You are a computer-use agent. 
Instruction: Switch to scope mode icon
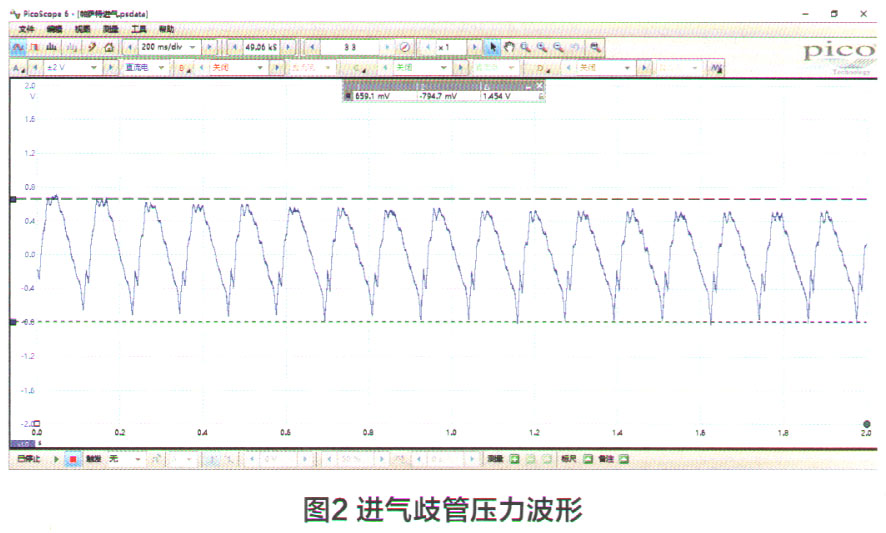18,47
